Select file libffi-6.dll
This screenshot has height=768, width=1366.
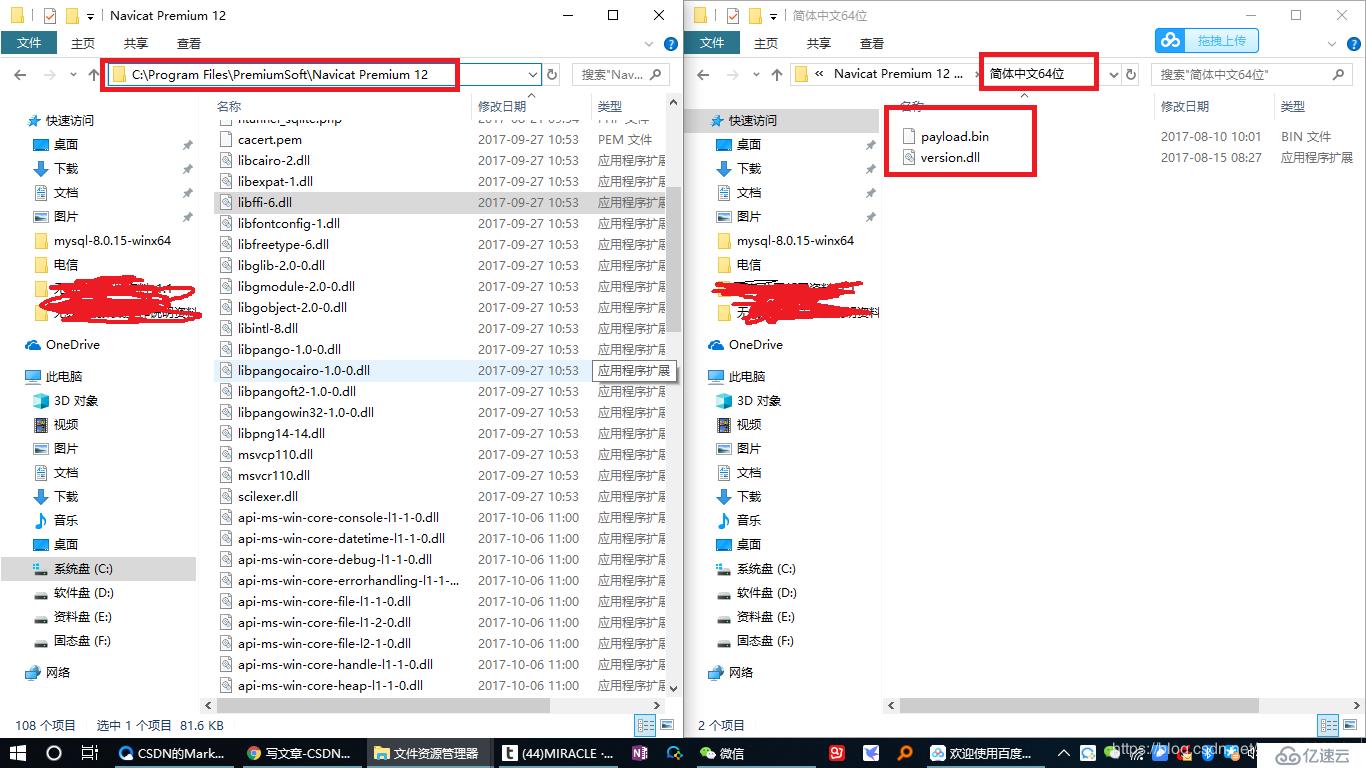pos(265,202)
